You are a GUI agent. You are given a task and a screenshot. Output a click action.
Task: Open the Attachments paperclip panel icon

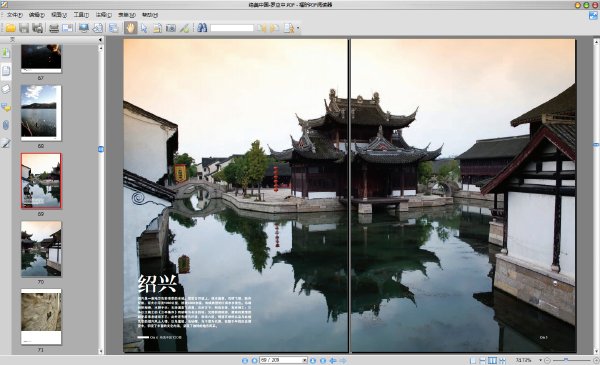click(6, 125)
